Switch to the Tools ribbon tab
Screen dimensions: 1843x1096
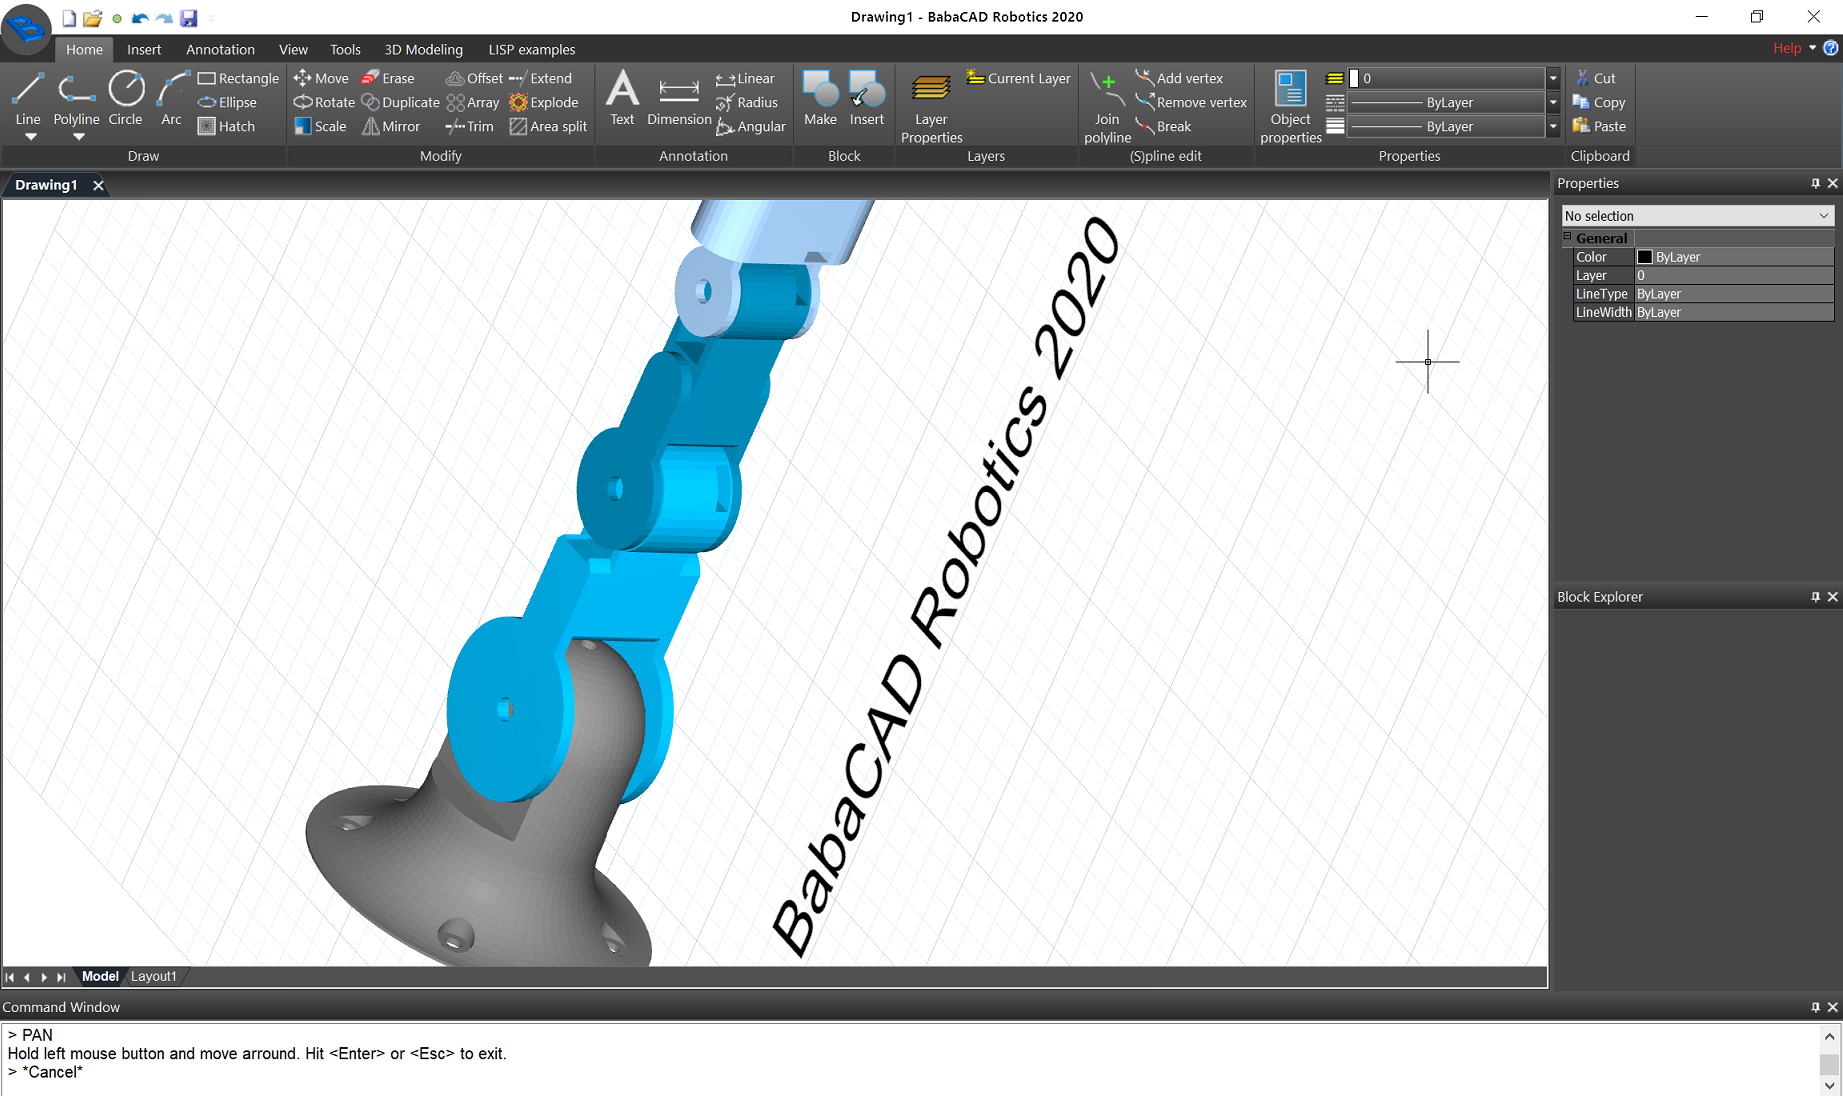click(345, 49)
